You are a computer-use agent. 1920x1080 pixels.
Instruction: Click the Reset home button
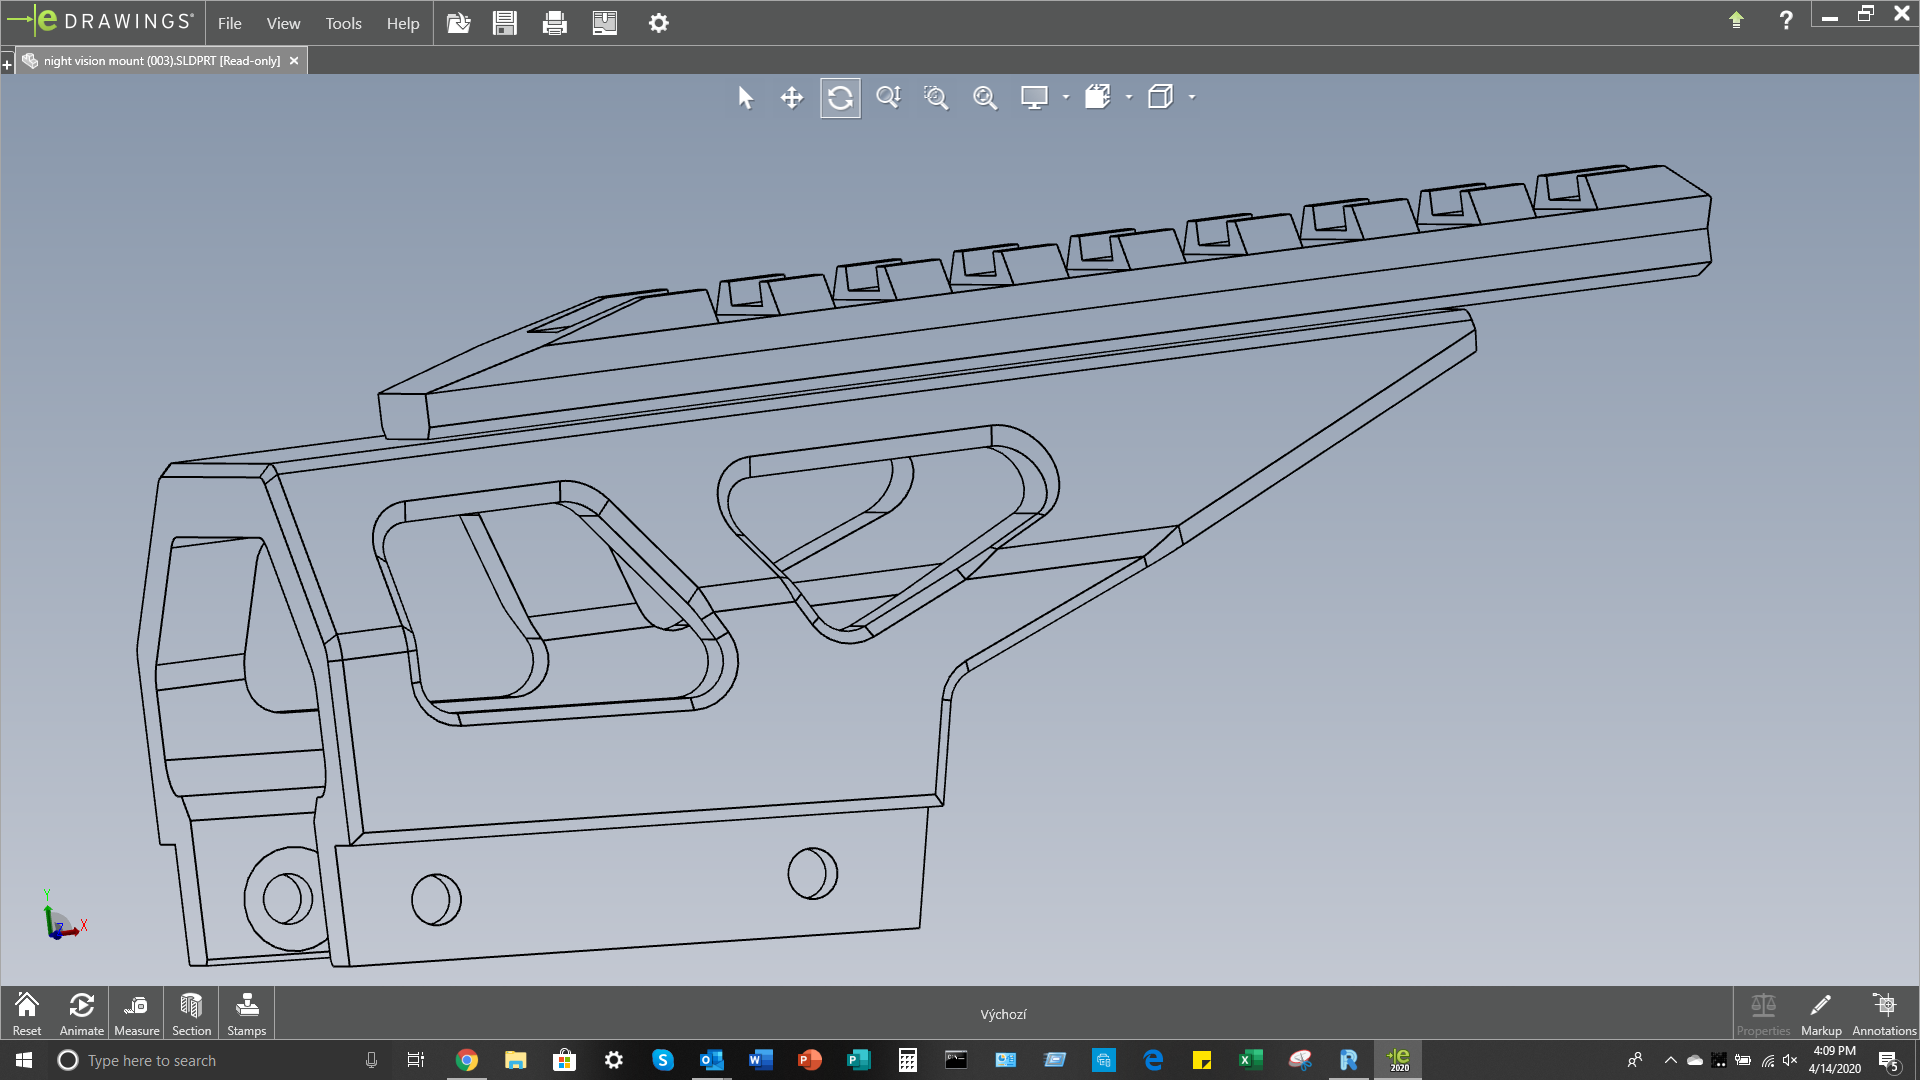[27, 1013]
